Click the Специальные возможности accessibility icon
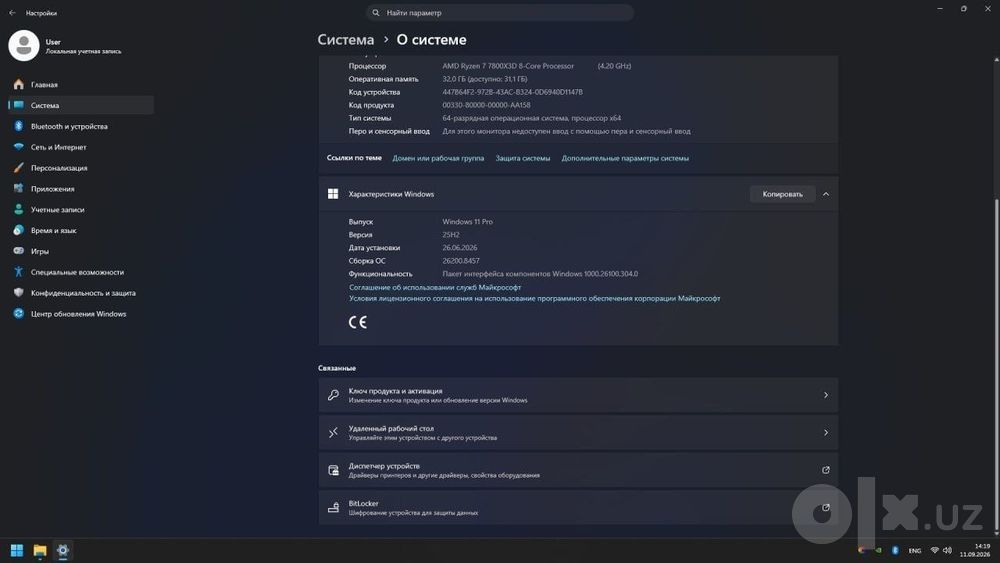 [18, 272]
